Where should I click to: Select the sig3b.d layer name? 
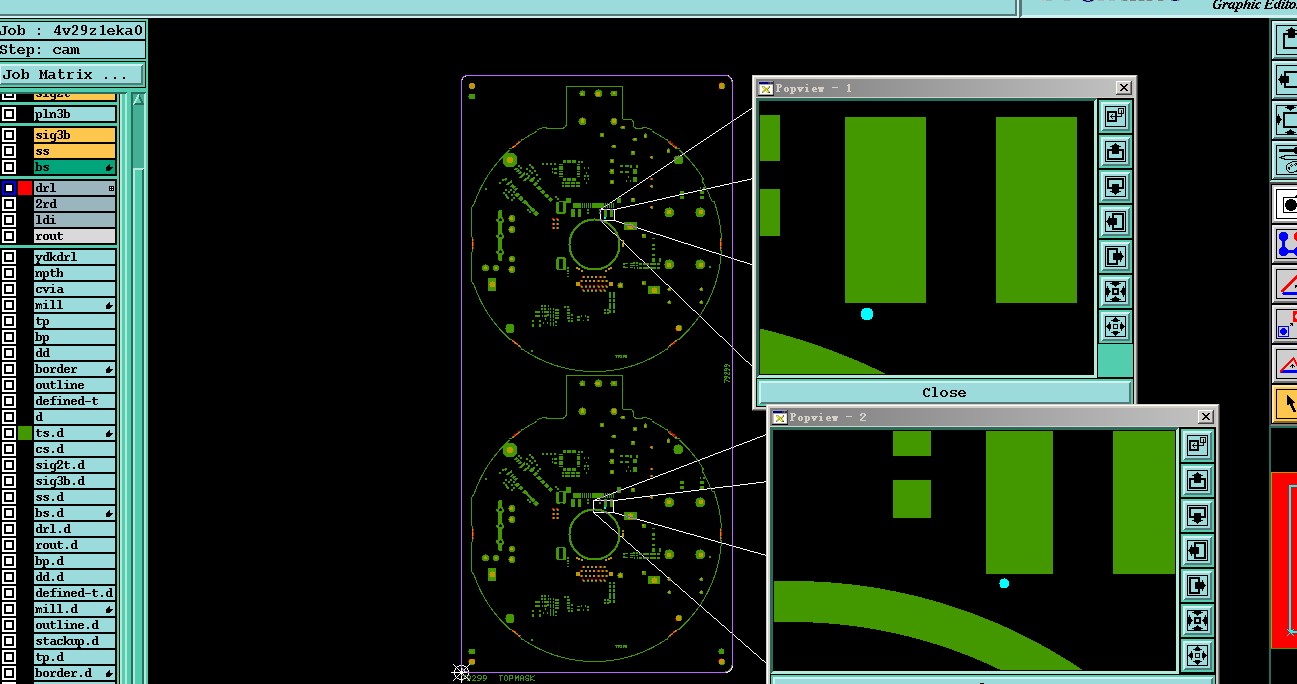[75, 481]
